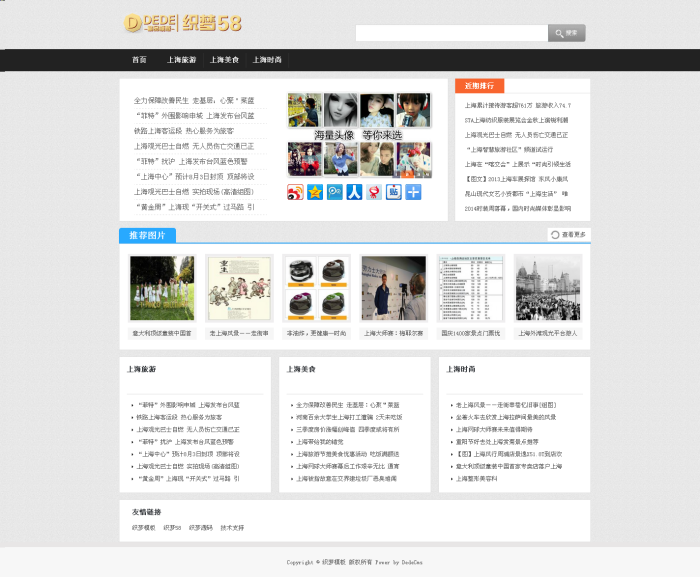Click the yellow star QZone share icon
Screen dimensions: 700x577
tap(315, 192)
